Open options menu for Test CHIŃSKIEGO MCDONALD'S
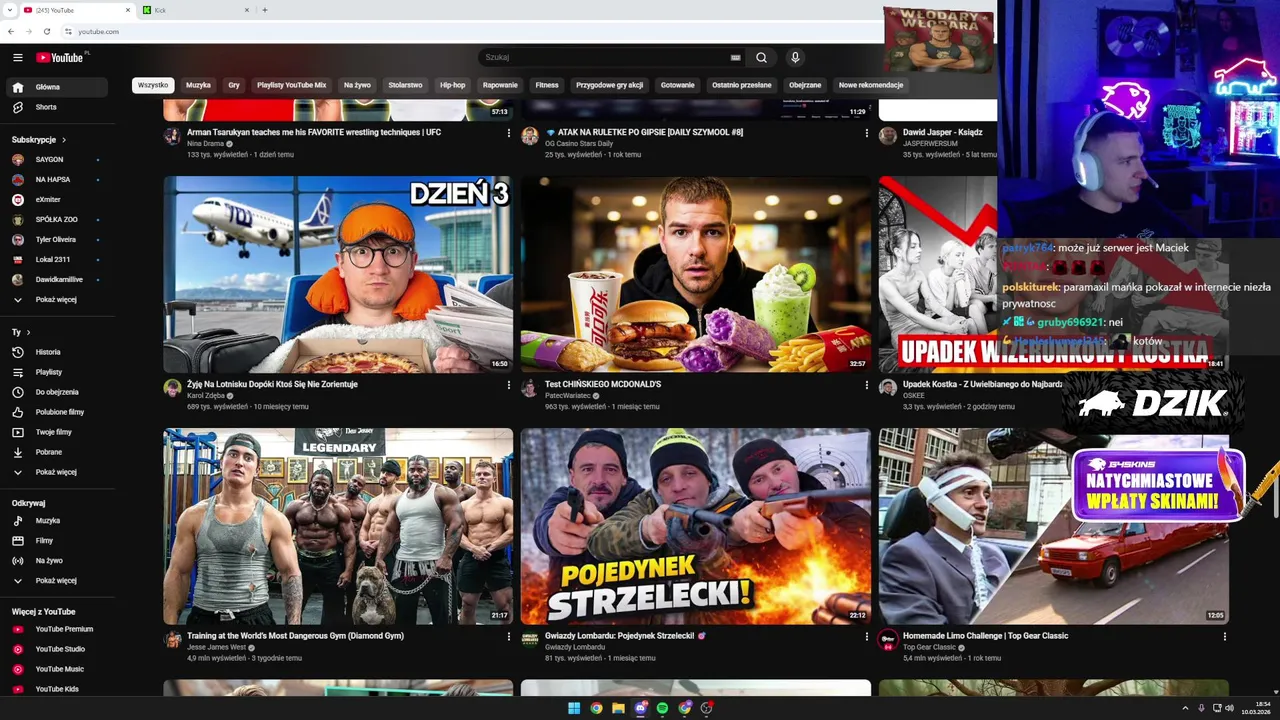This screenshot has width=1280, height=720. point(866,385)
